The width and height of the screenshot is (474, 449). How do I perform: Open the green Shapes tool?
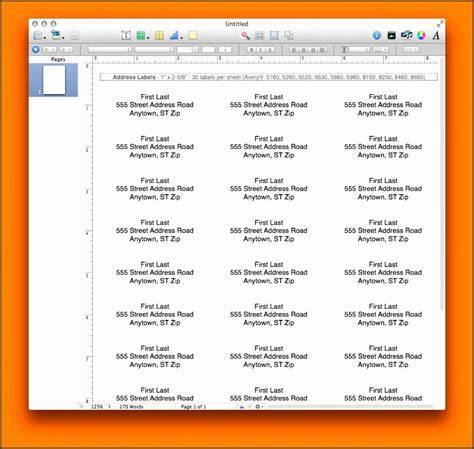(x=142, y=35)
